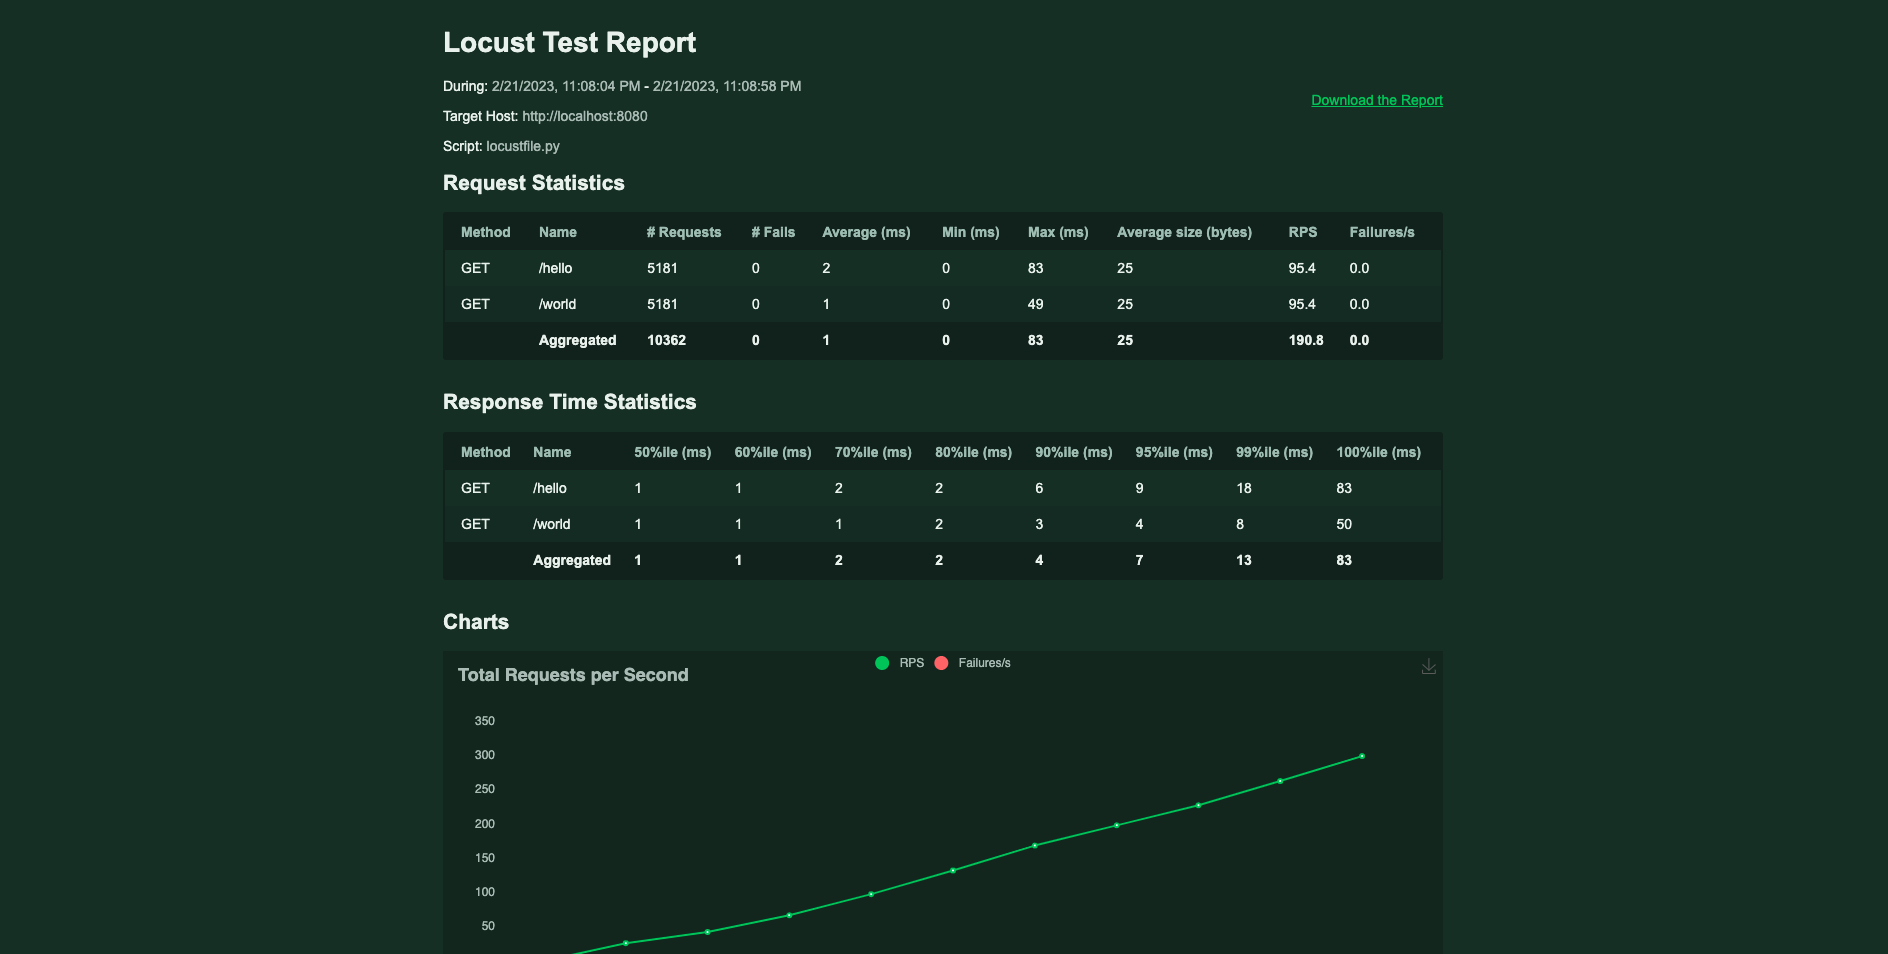Click the 'Failures/s' column header
Screen dimensions: 1888x954
[x=1381, y=232]
